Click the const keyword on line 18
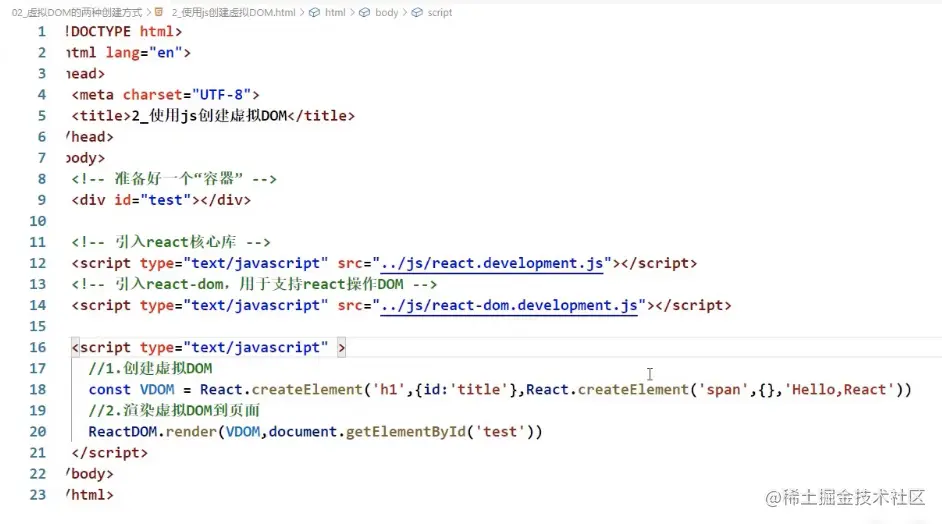This screenshot has width=942, height=524. [x=109, y=389]
